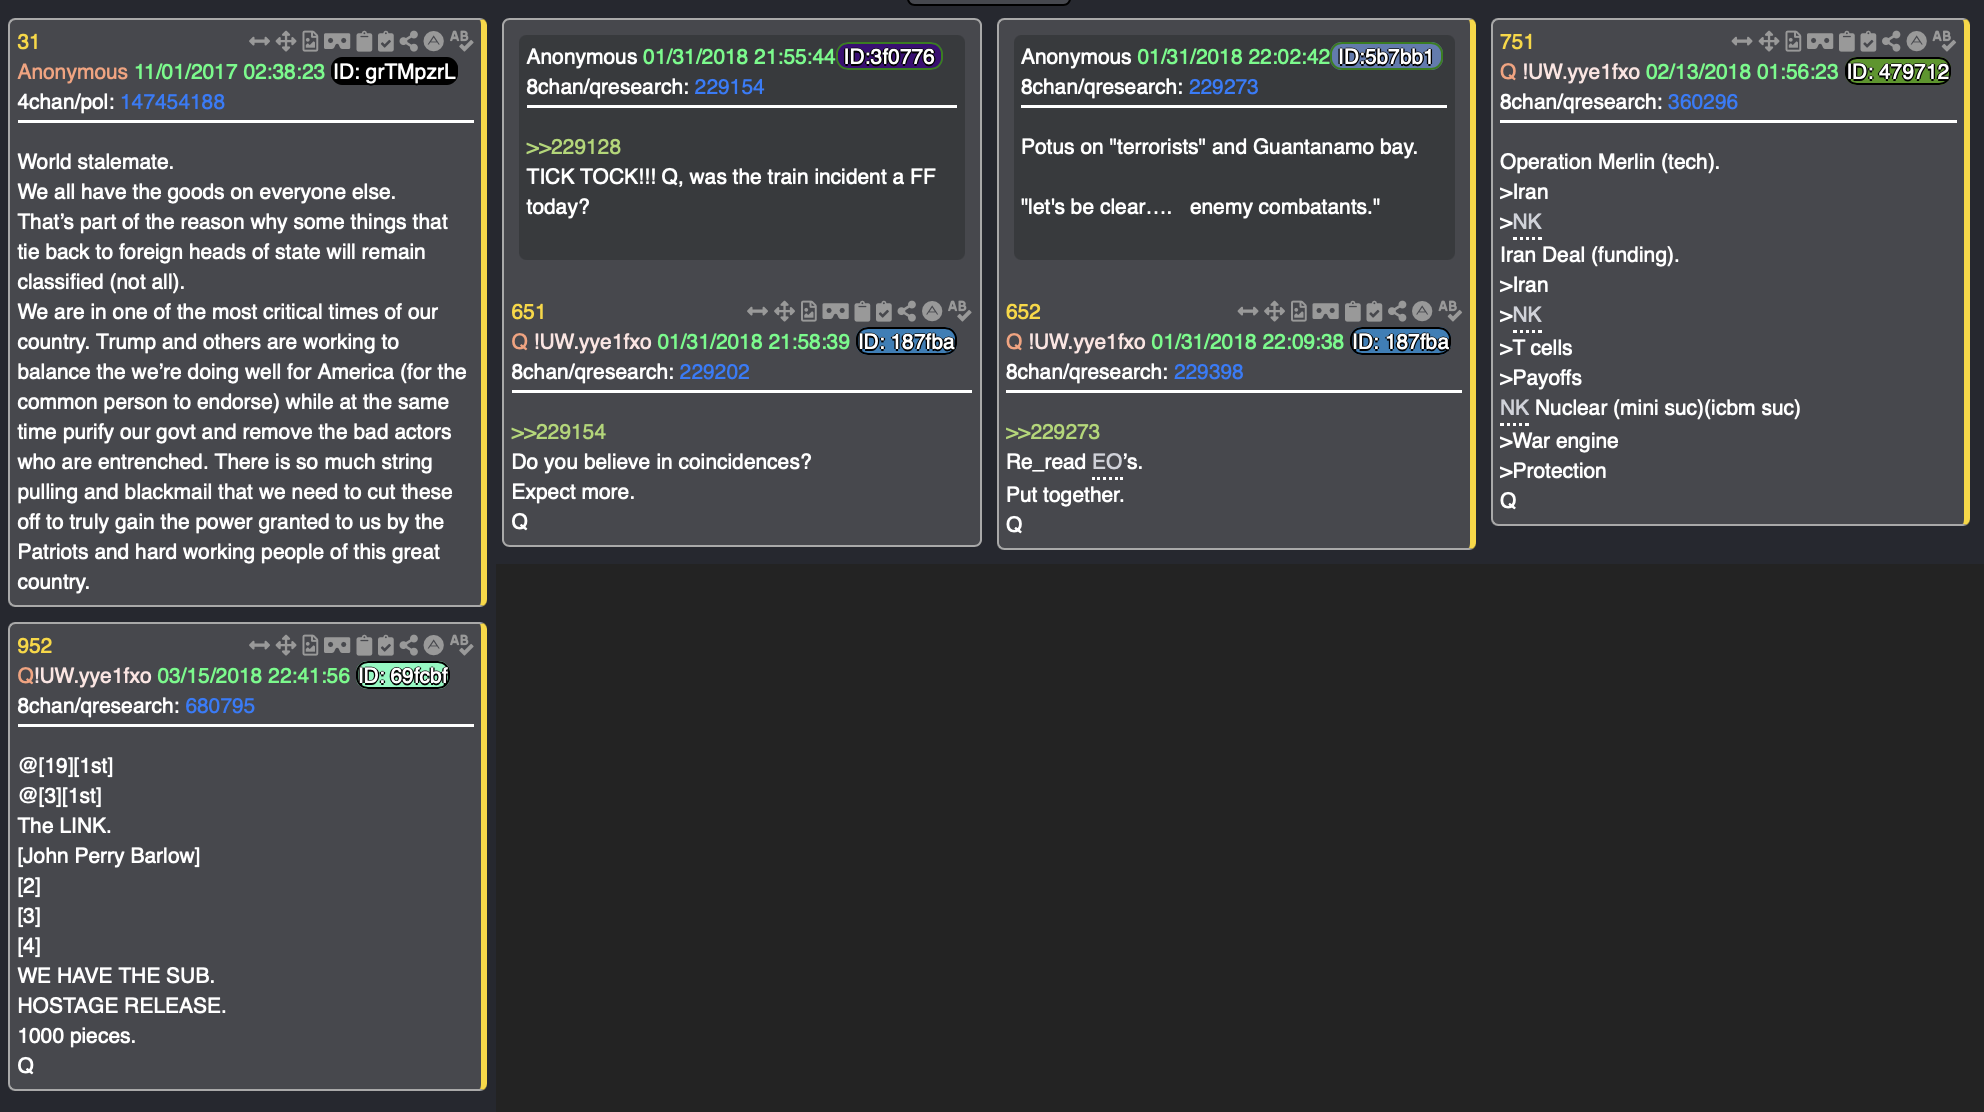Screen dimensions: 1984x1112
Task: Click the four-way move icon on post 31
Action: pyautogui.click(x=286, y=41)
